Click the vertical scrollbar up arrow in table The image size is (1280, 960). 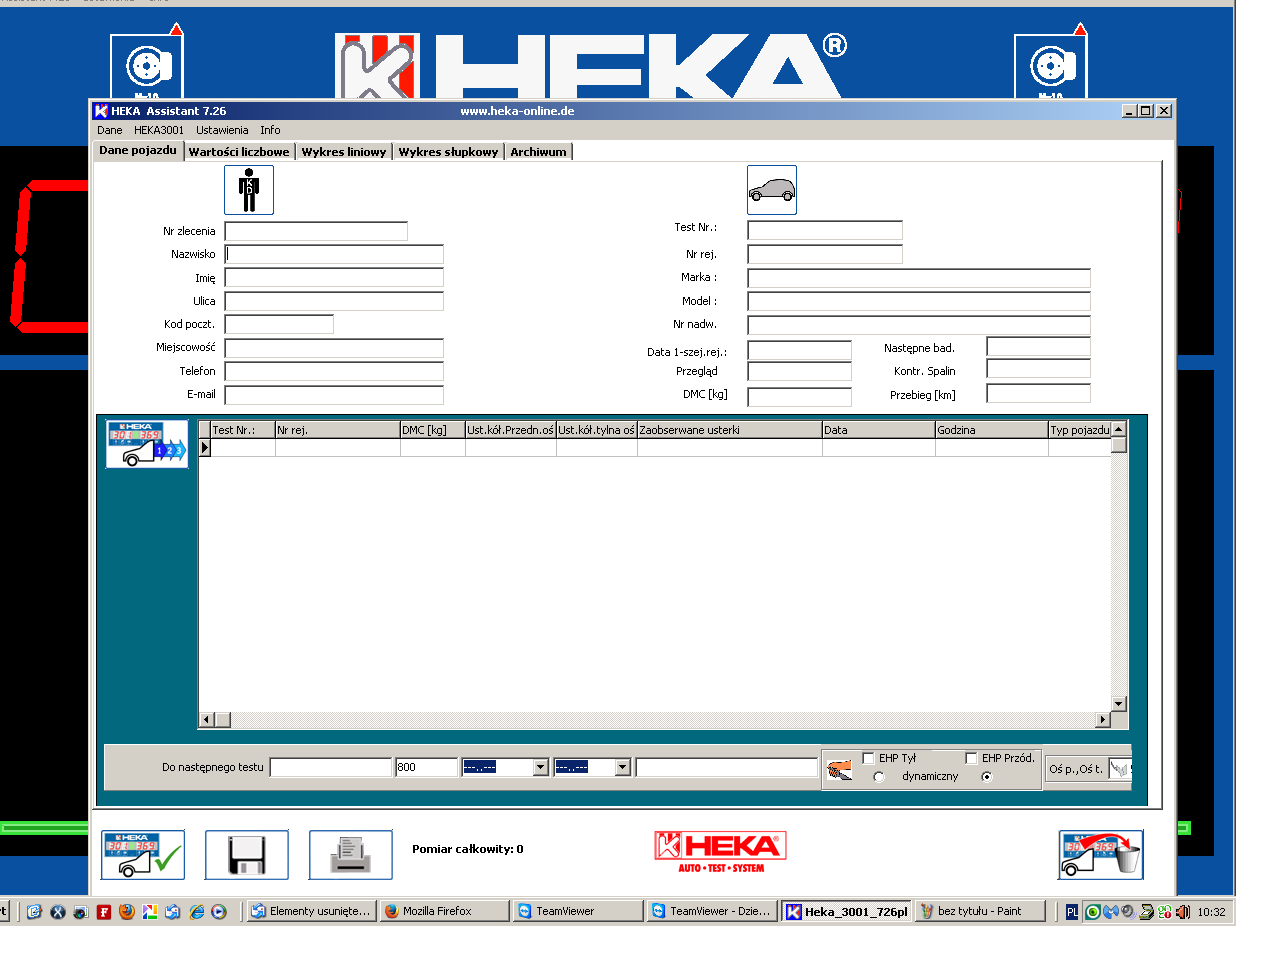pyautogui.click(x=1119, y=429)
